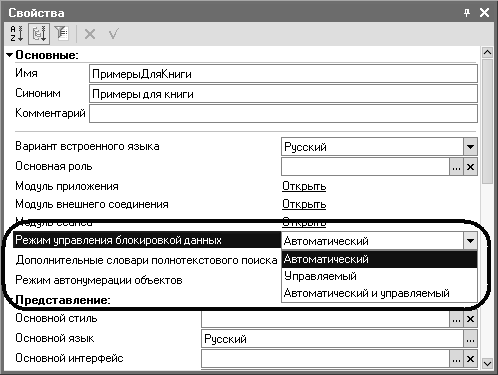Viewport: 498px width, 375px height.
Task: Close the Свойства panel
Action: [484, 13]
